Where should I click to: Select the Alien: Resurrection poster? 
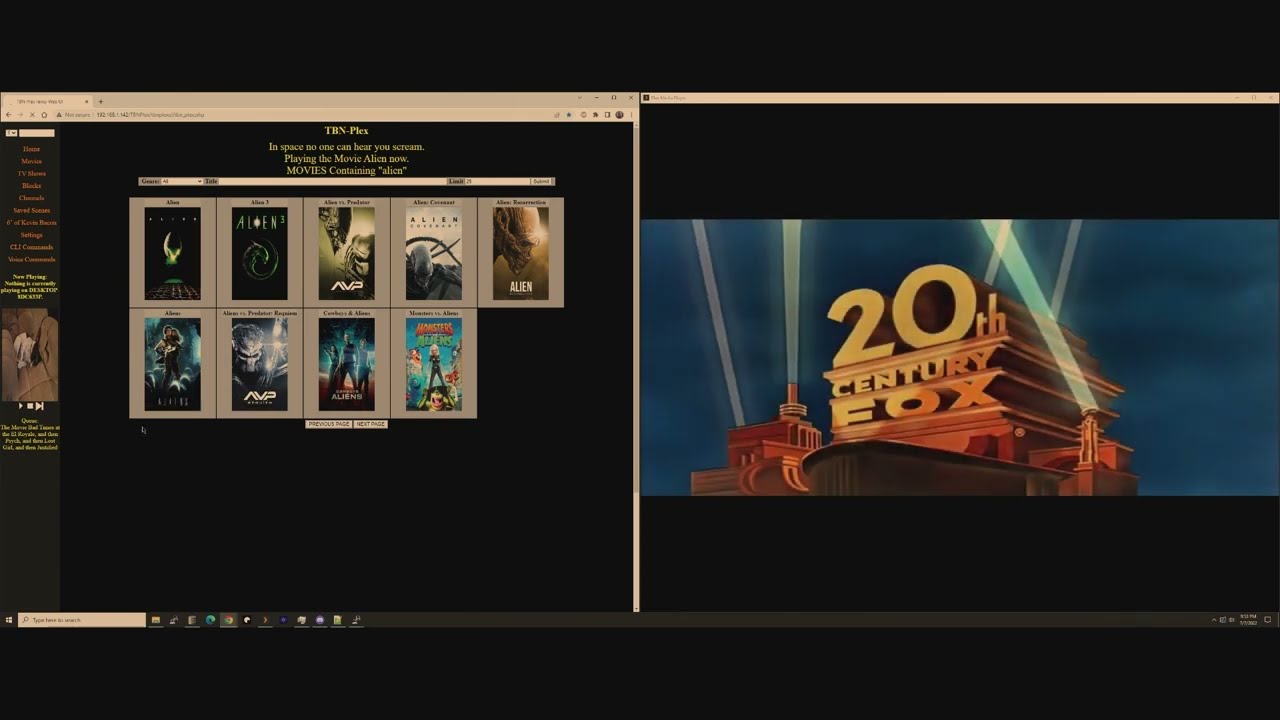point(521,254)
